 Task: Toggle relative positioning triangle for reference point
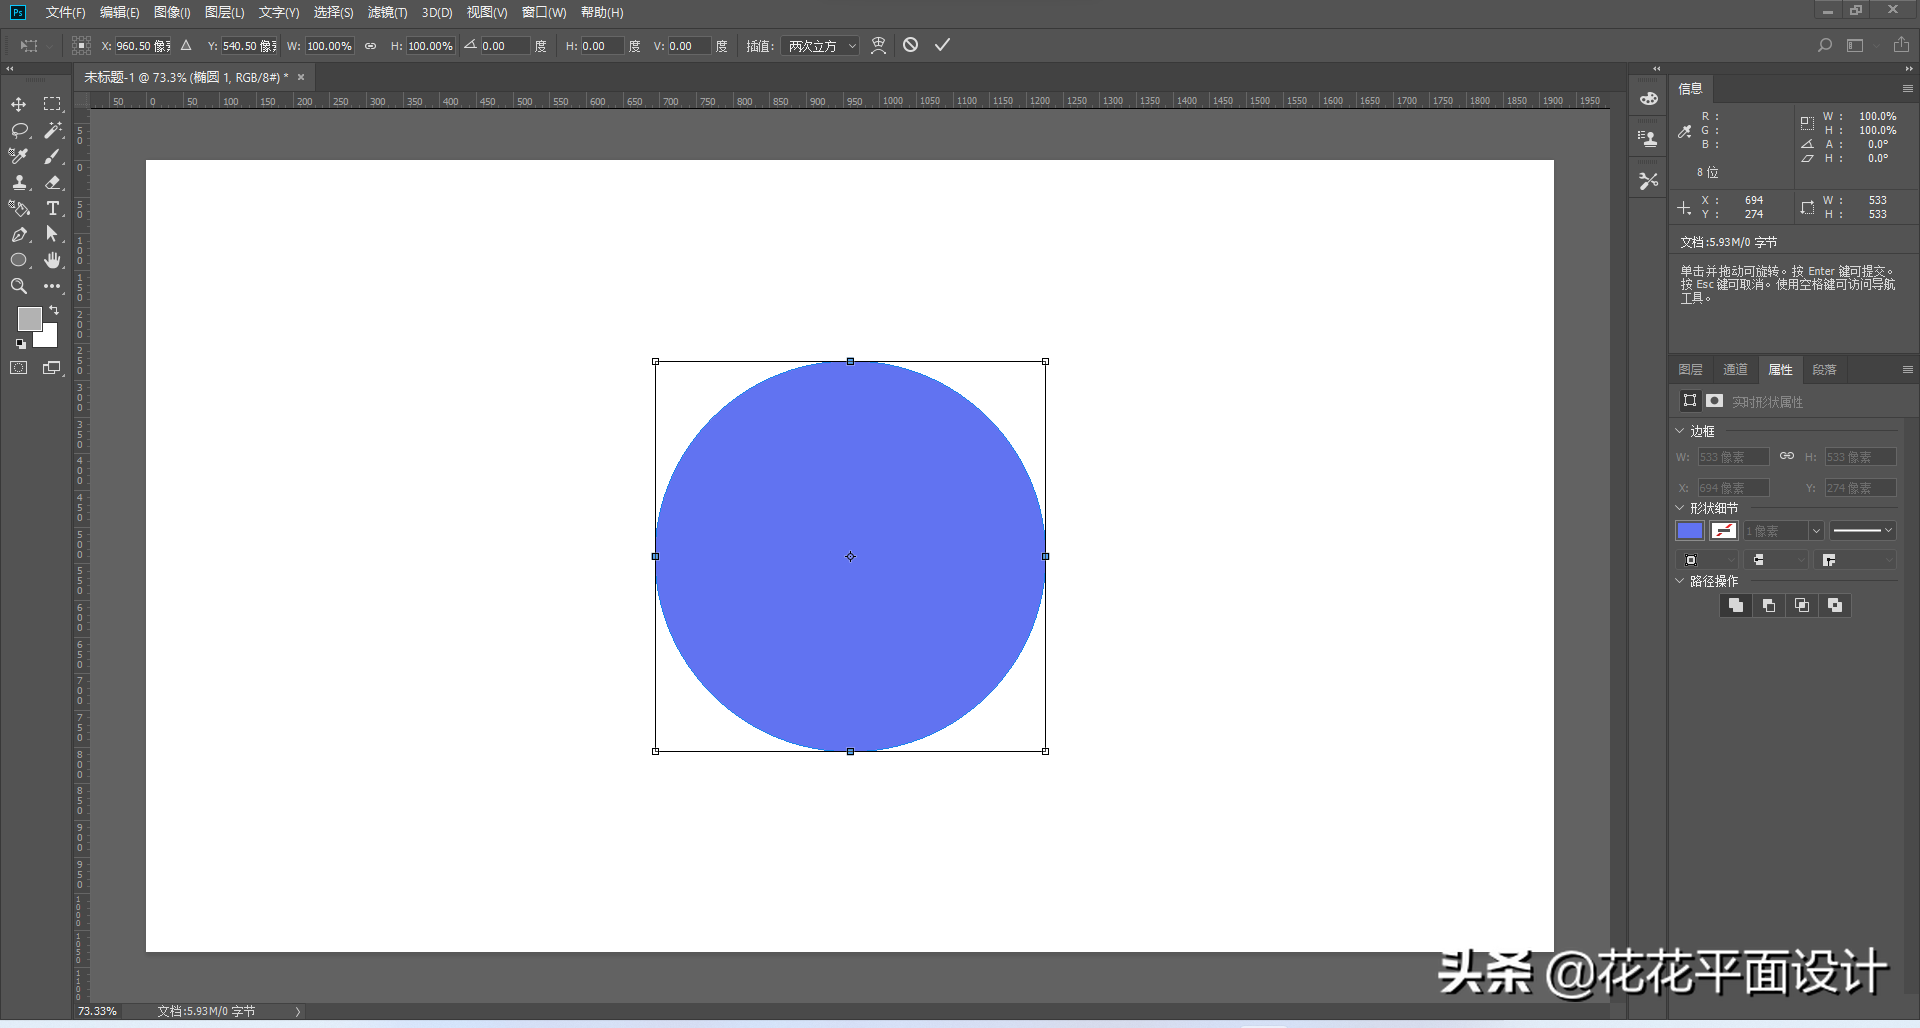point(186,45)
